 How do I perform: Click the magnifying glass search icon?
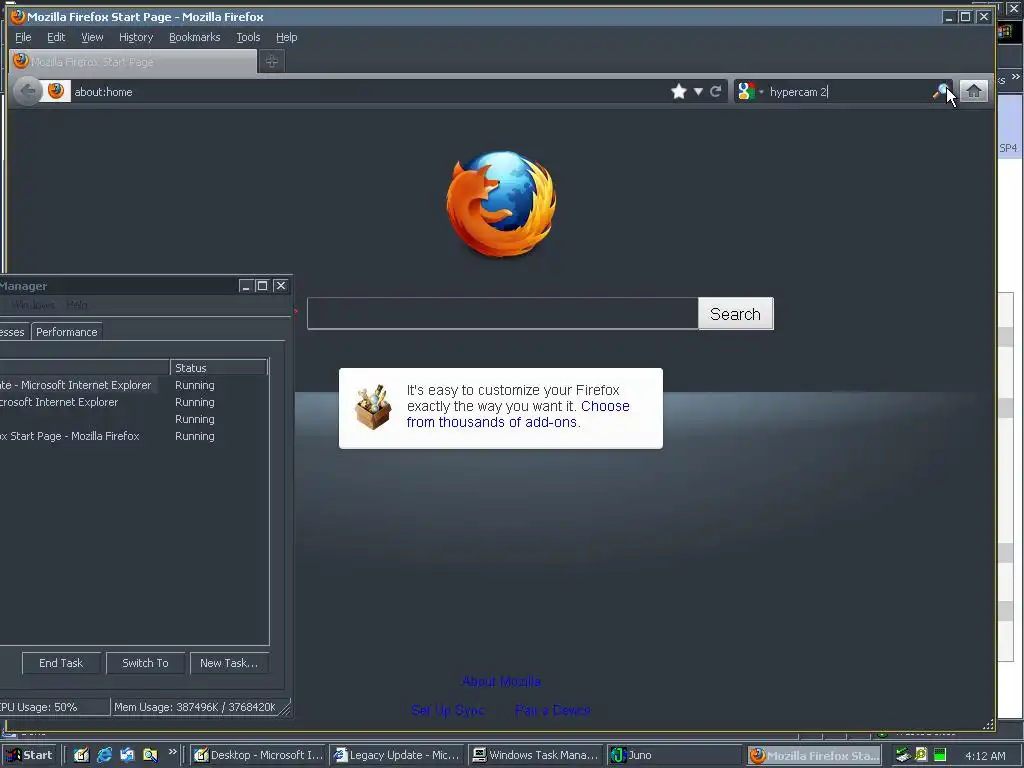point(941,91)
